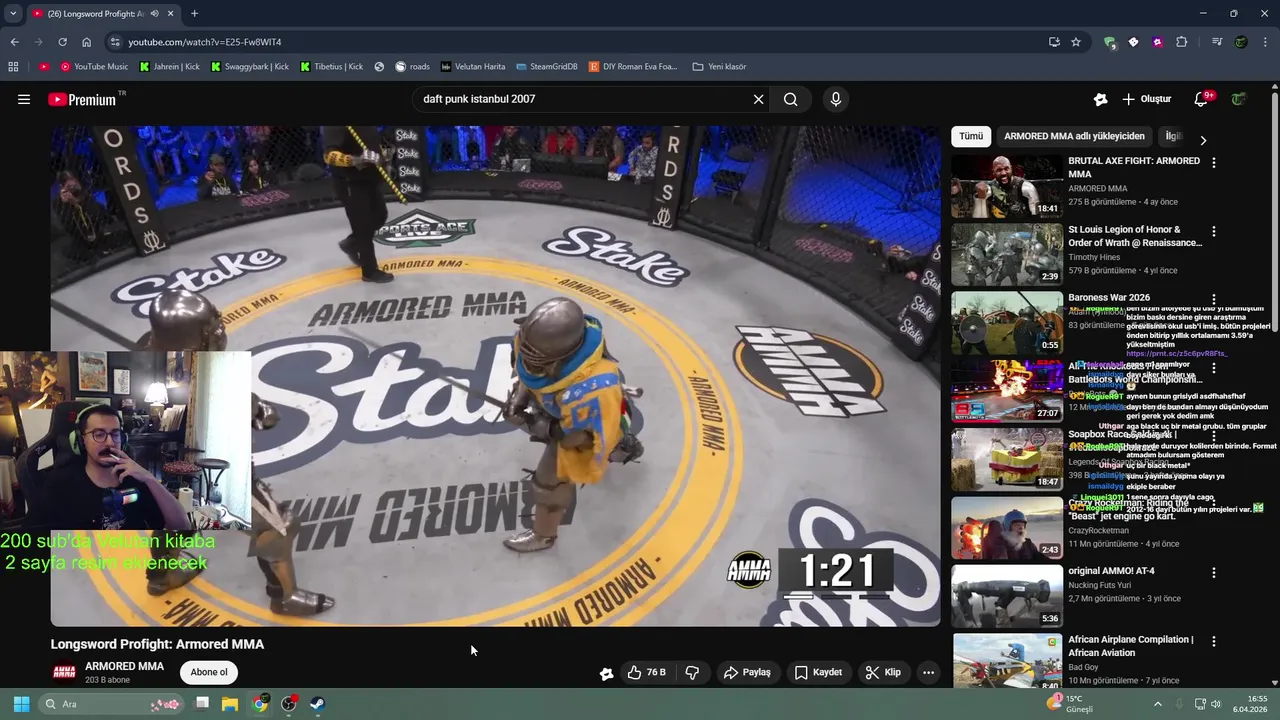Open the YouTube Music bookmark
The width and height of the screenshot is (1280, 720).
[94, 67]
